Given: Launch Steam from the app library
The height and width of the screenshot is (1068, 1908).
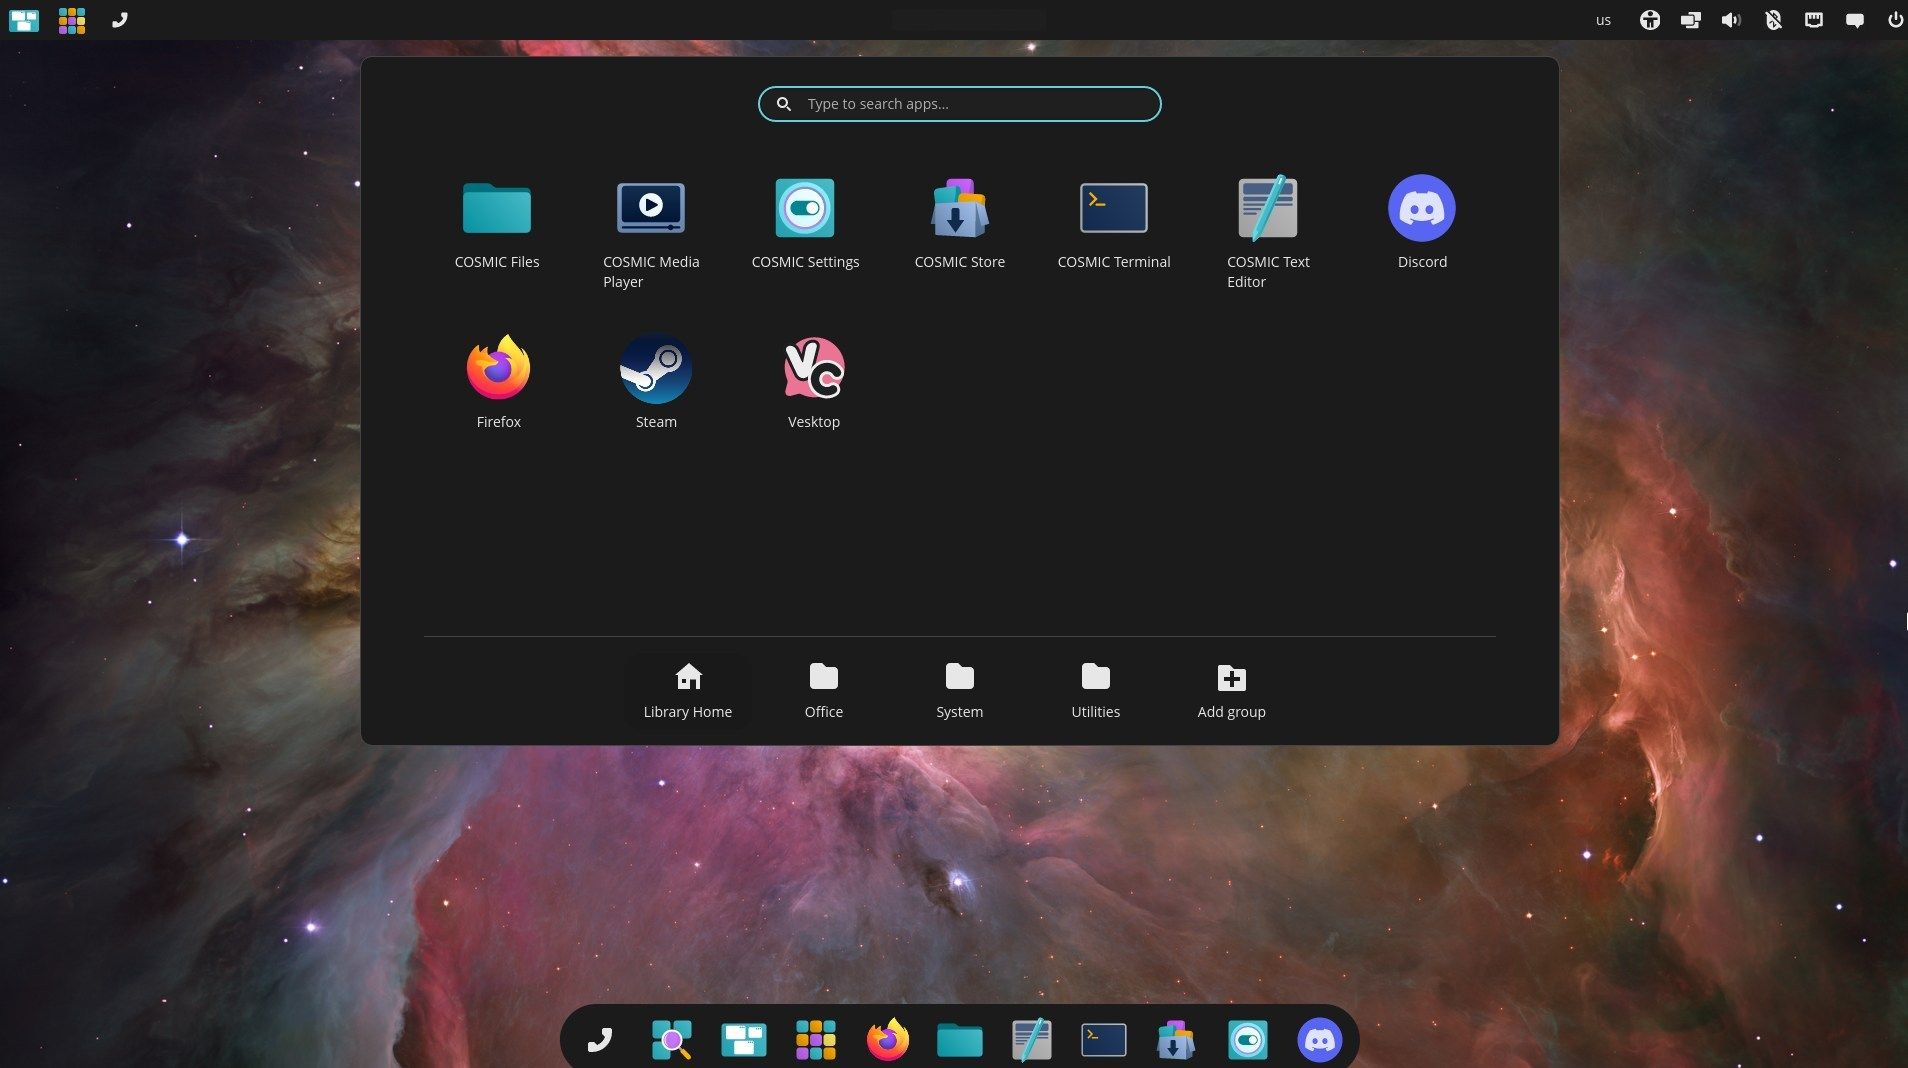Looking at the screenshot, I should coord(655,383).
